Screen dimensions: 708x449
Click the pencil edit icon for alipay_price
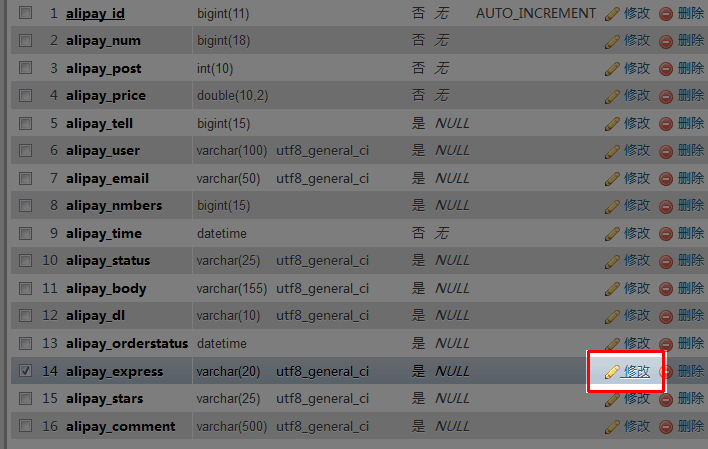click(612, 96)
